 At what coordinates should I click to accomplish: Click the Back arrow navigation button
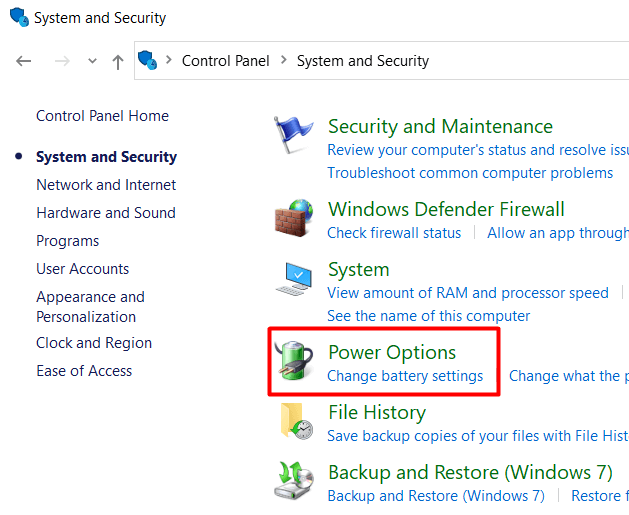pos(24,61)
